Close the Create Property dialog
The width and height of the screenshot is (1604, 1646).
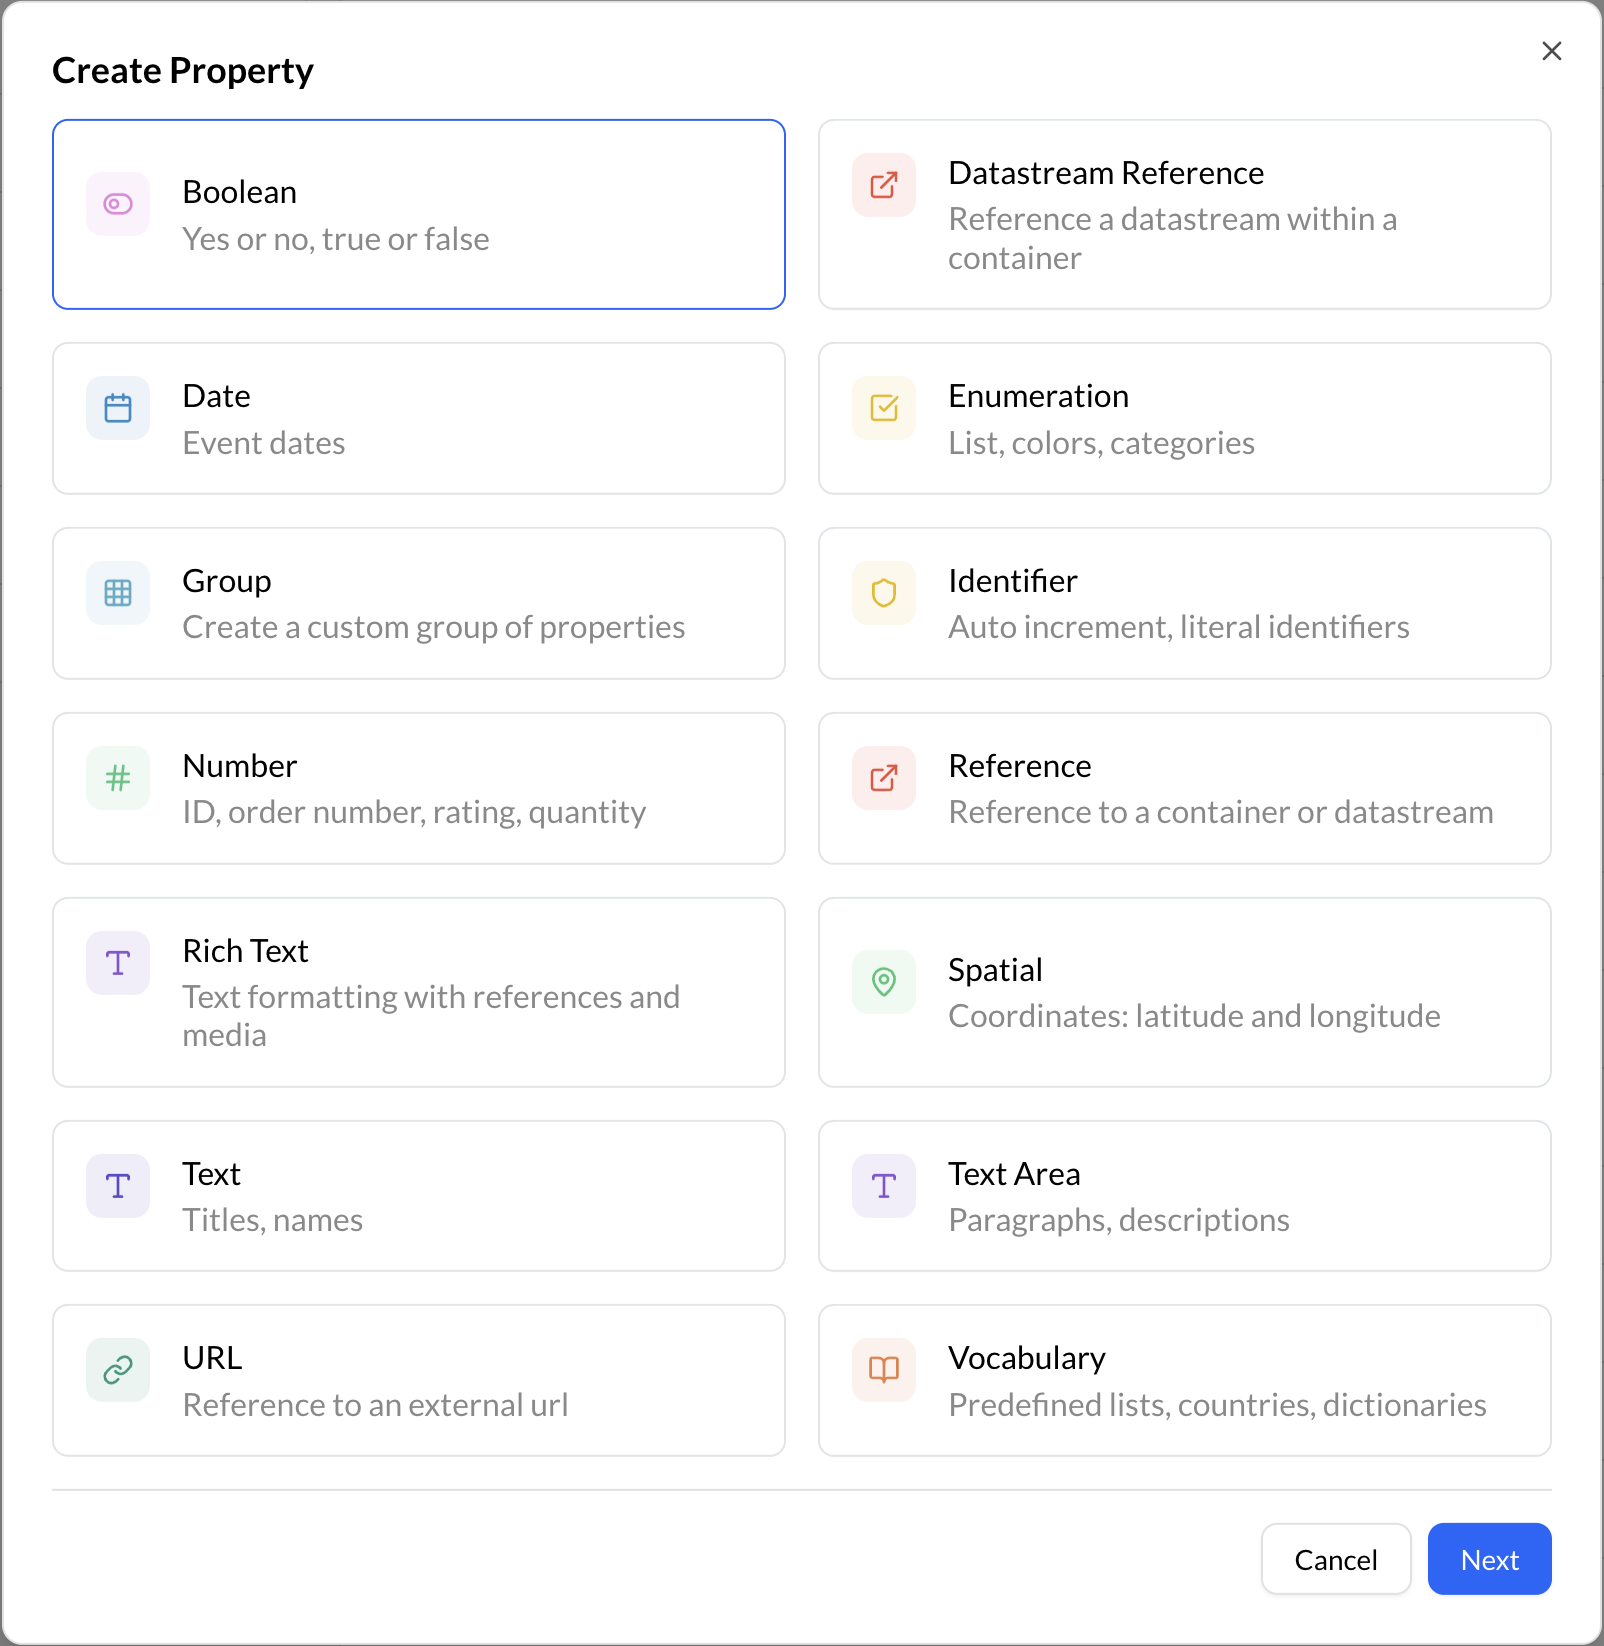pyautogui.click(x=1551, y=50)
